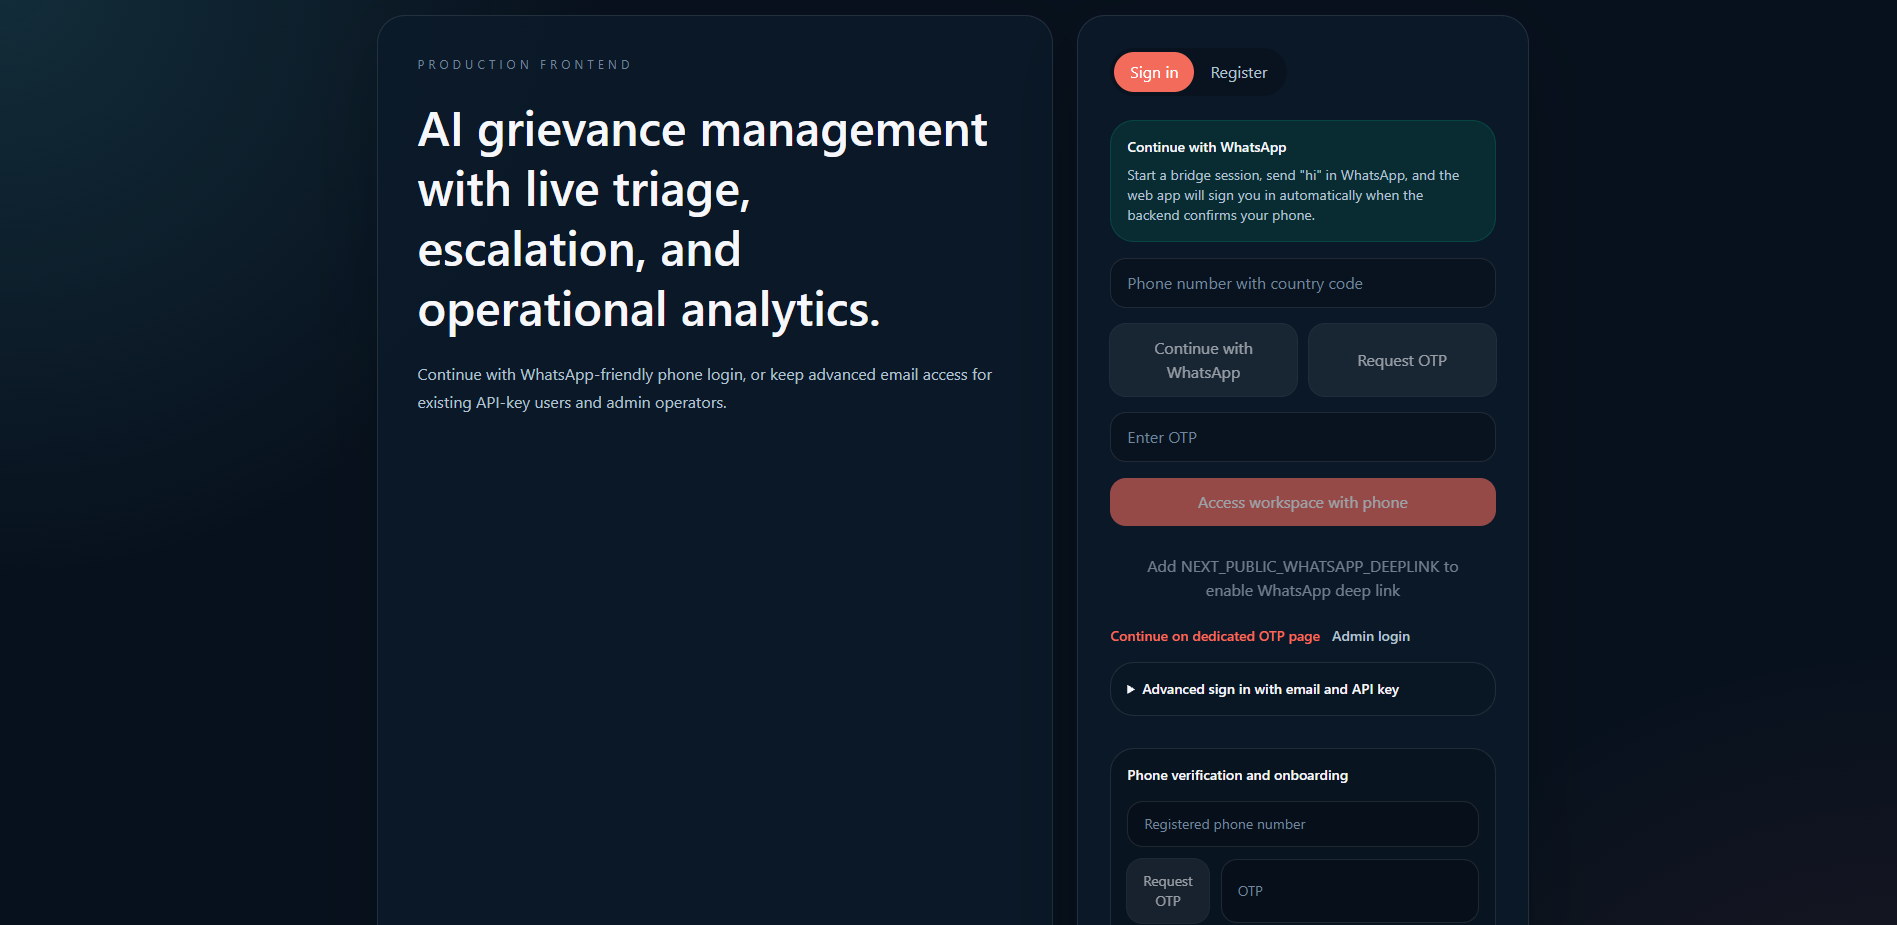Click the Continue with WhatsApp info card heading
The height and width of the screenshot is (925, 1897).
click(1207, 147)
